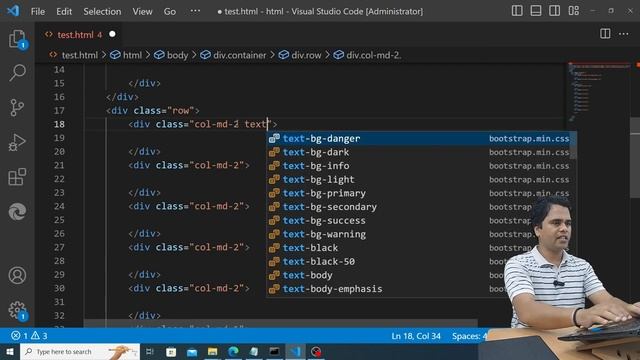This screenshot has width=640, height=360.
Task: Click the editor horizontal scrollbar
Action: (x=280, y=323)
